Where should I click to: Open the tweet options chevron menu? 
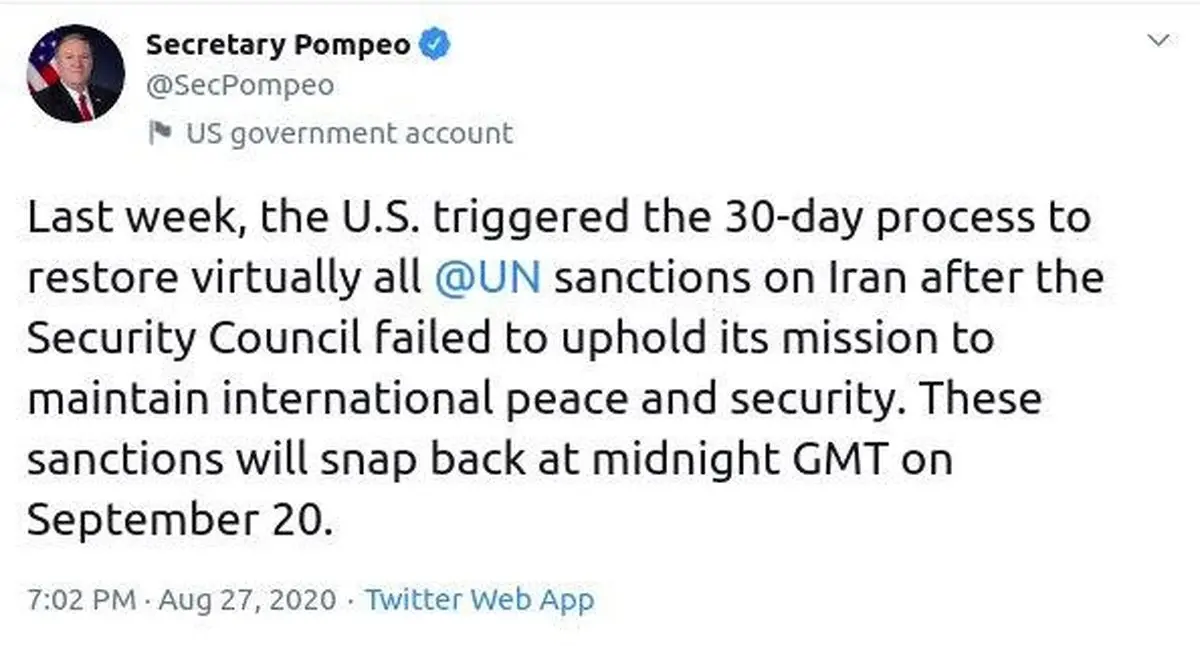click(1158, 41)
